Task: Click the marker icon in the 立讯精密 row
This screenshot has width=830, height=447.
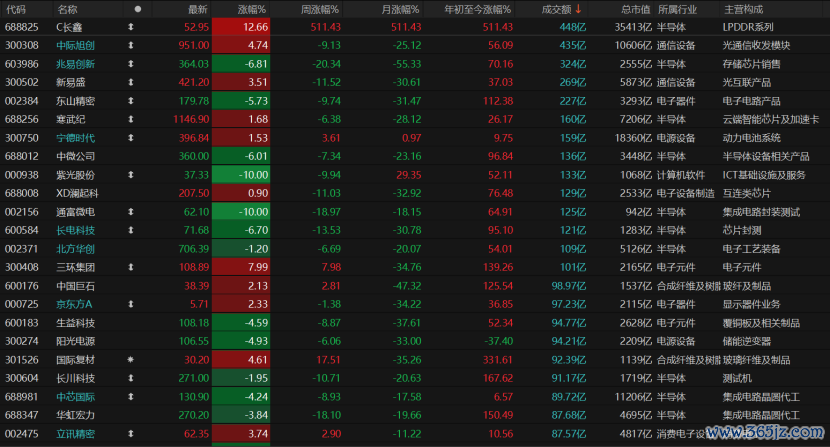Action: [x=131, y=434]
